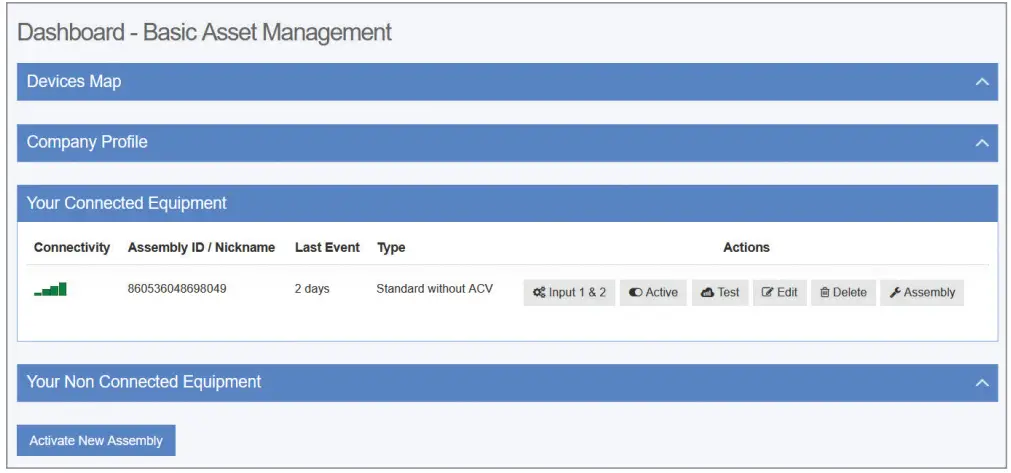Collapse Your Connected Equipment header

point(507,204)
